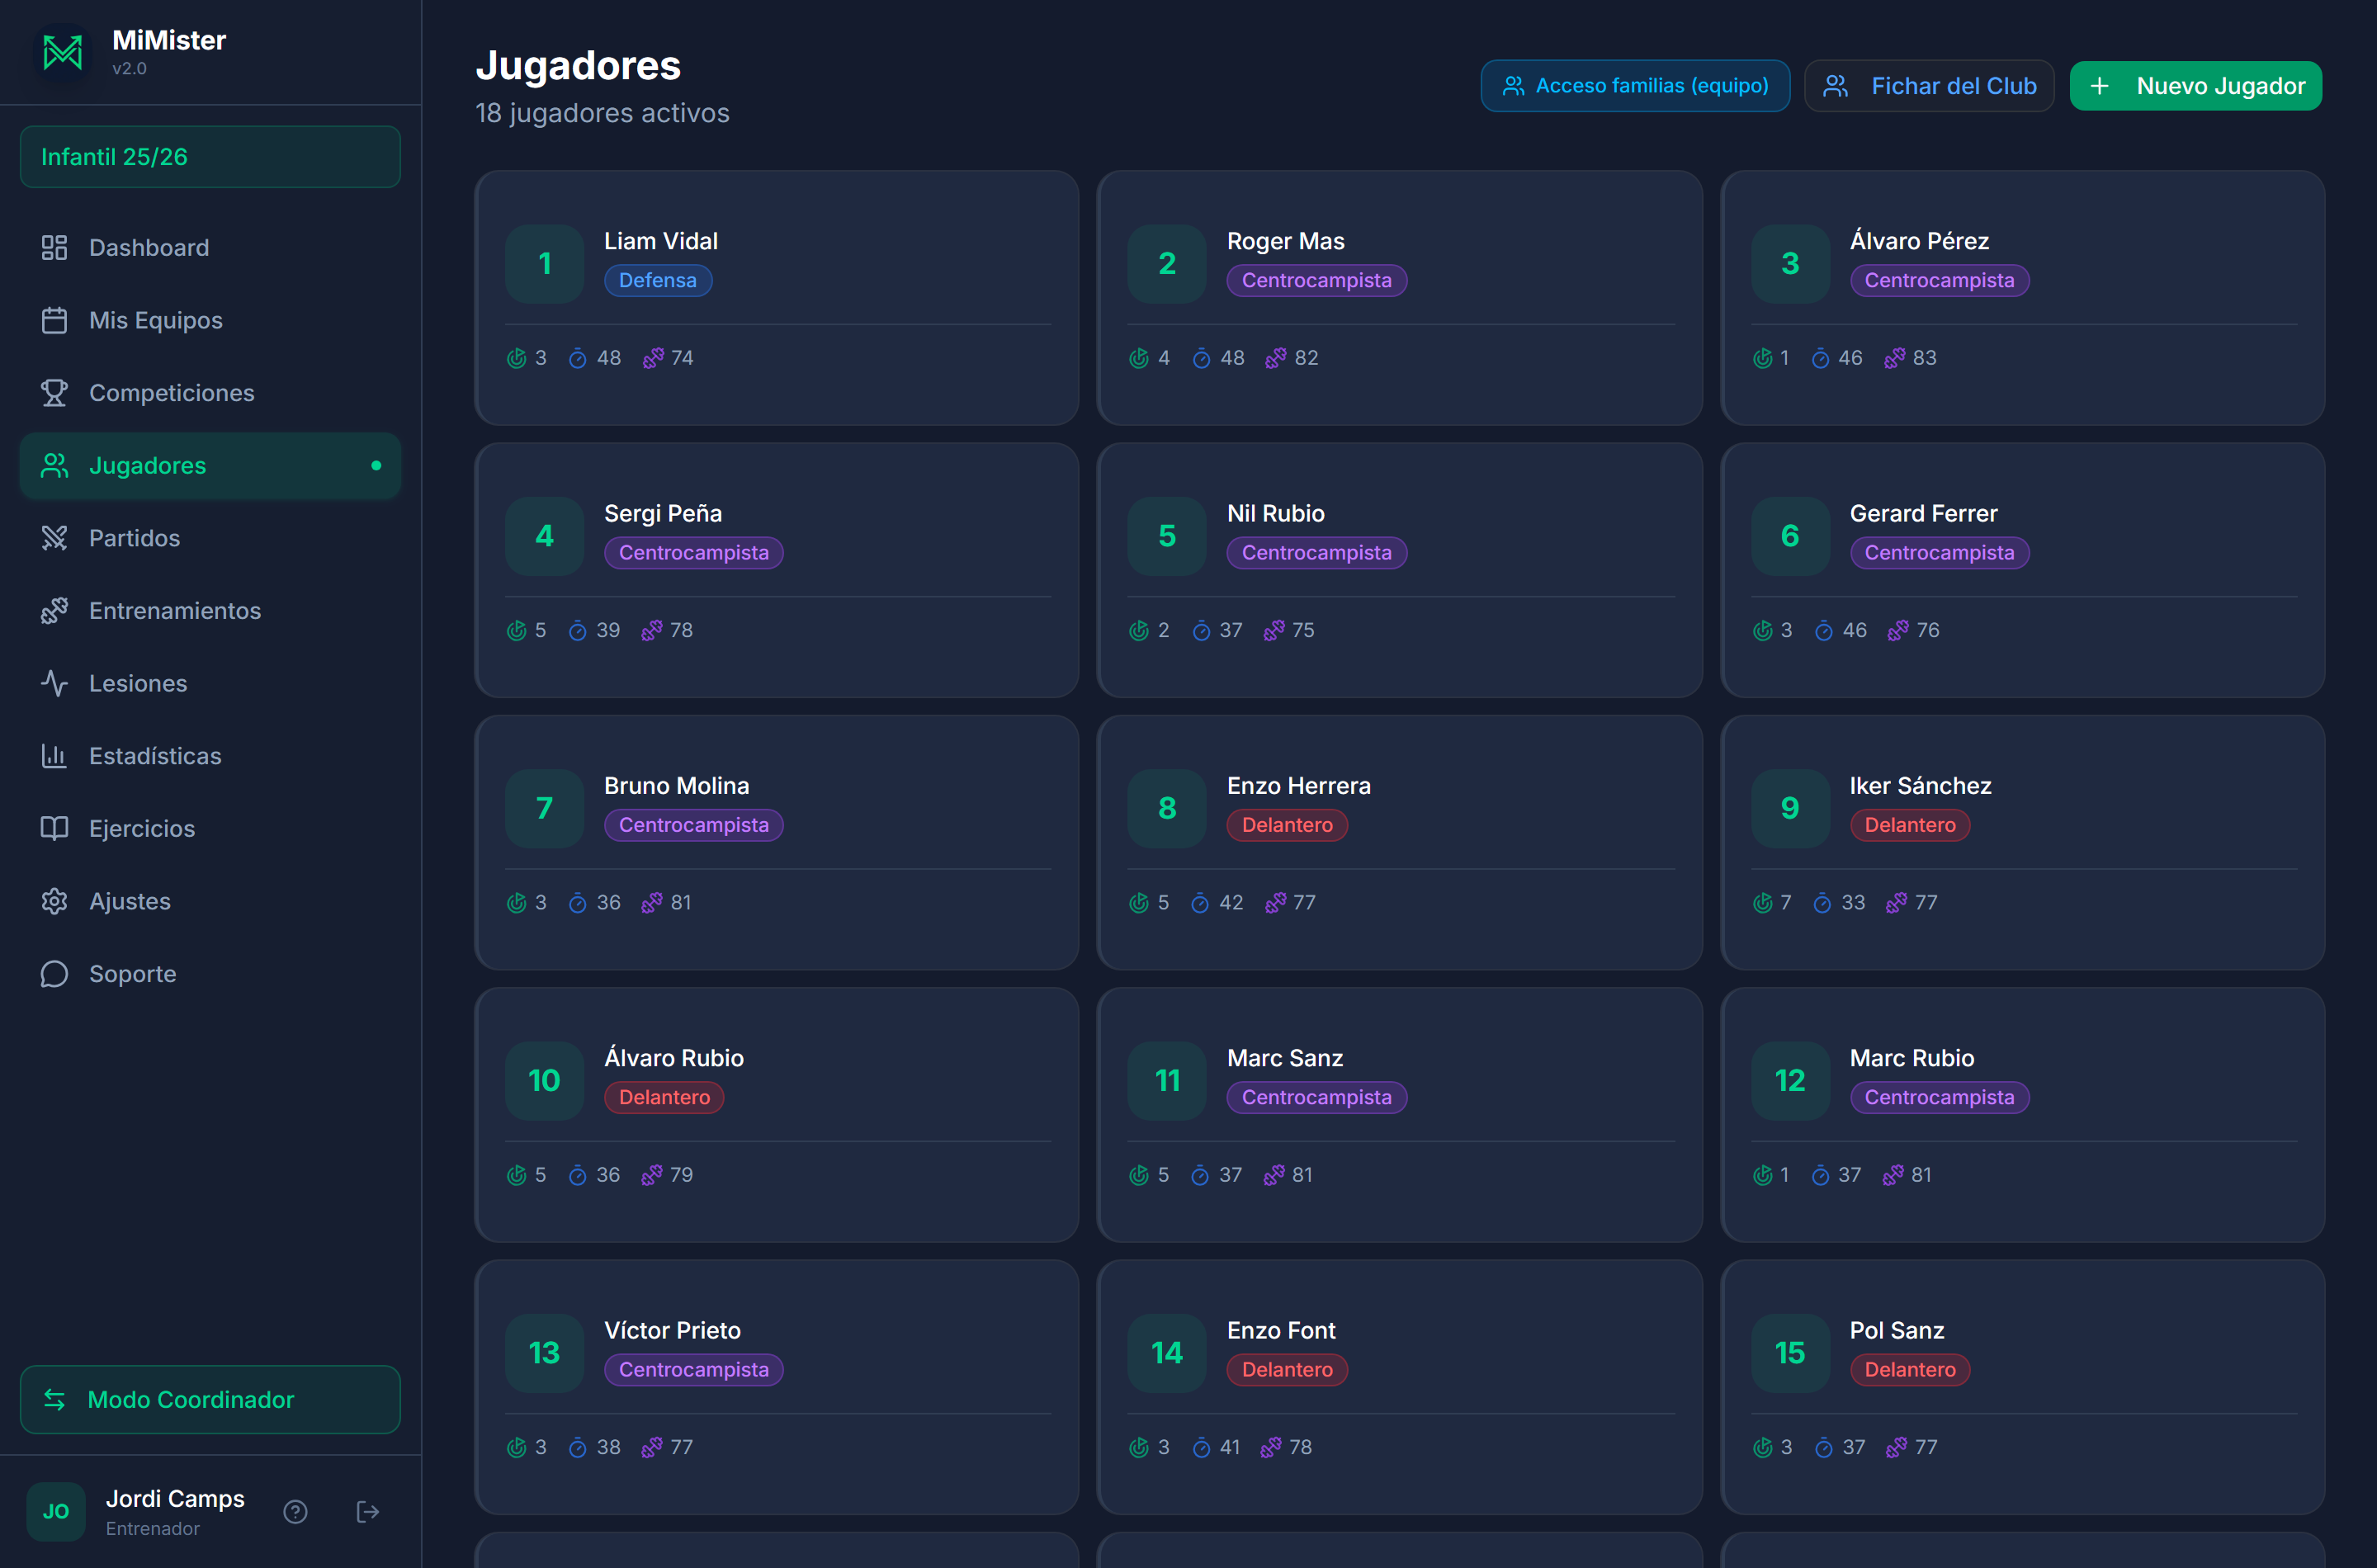This screenshot has width=2377, height=1568.
Task: Click the dumbbell icon on Bruno Molina's card
Action: click(652, 903)
